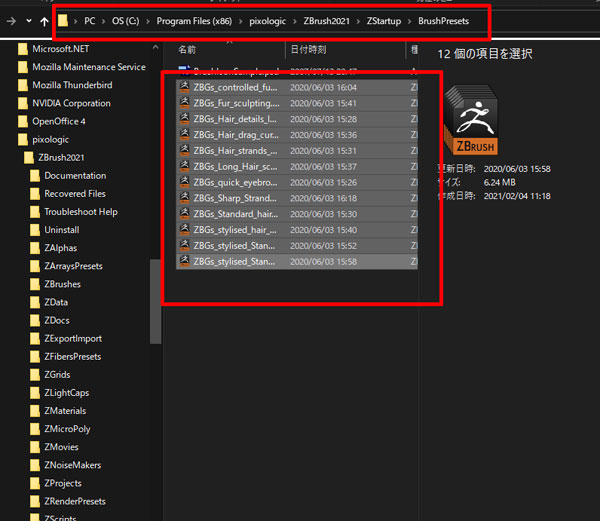Click scroll-up arrow of navigation pane
Viewport: 600px width, 521px height.
tap(155, 48)
